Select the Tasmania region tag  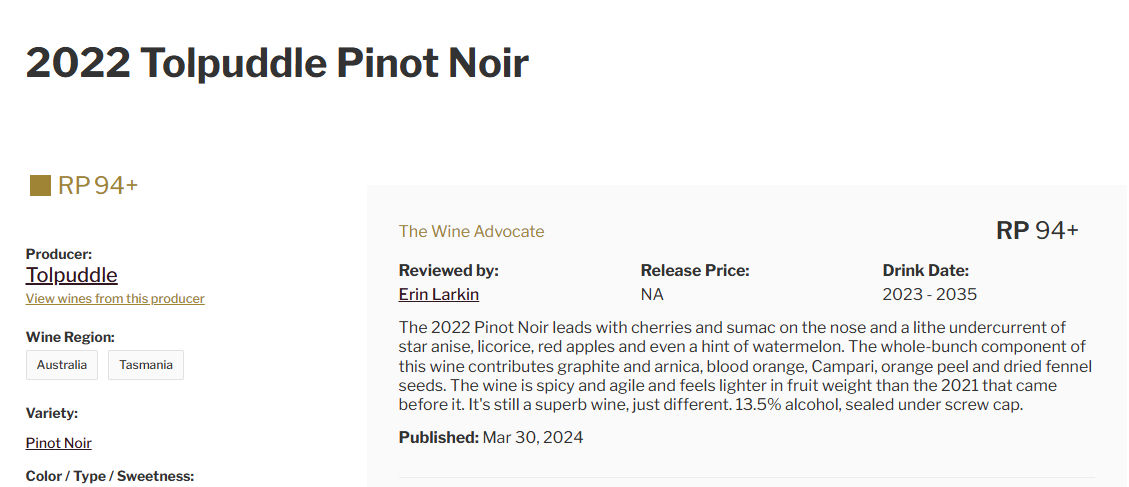[146, 365]
